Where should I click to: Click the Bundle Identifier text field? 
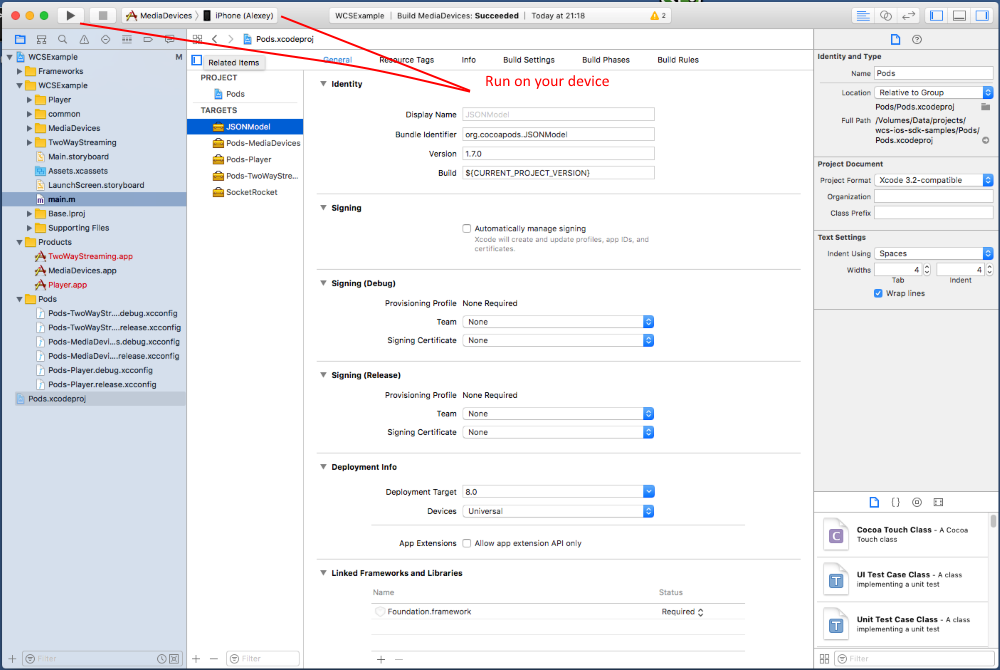point(558,134)
